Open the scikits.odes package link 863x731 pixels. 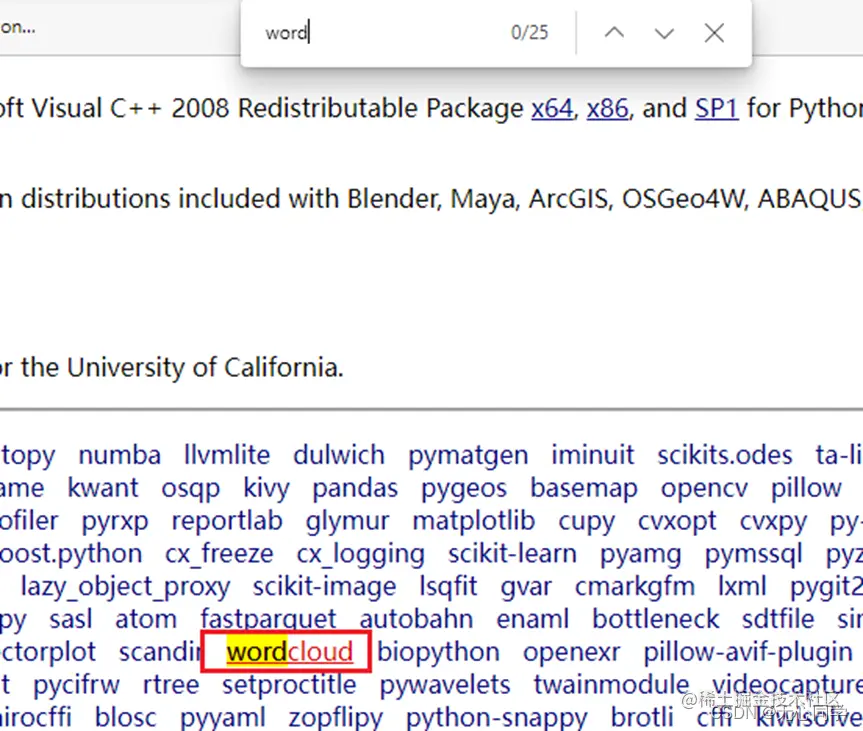tap(725, 455)
